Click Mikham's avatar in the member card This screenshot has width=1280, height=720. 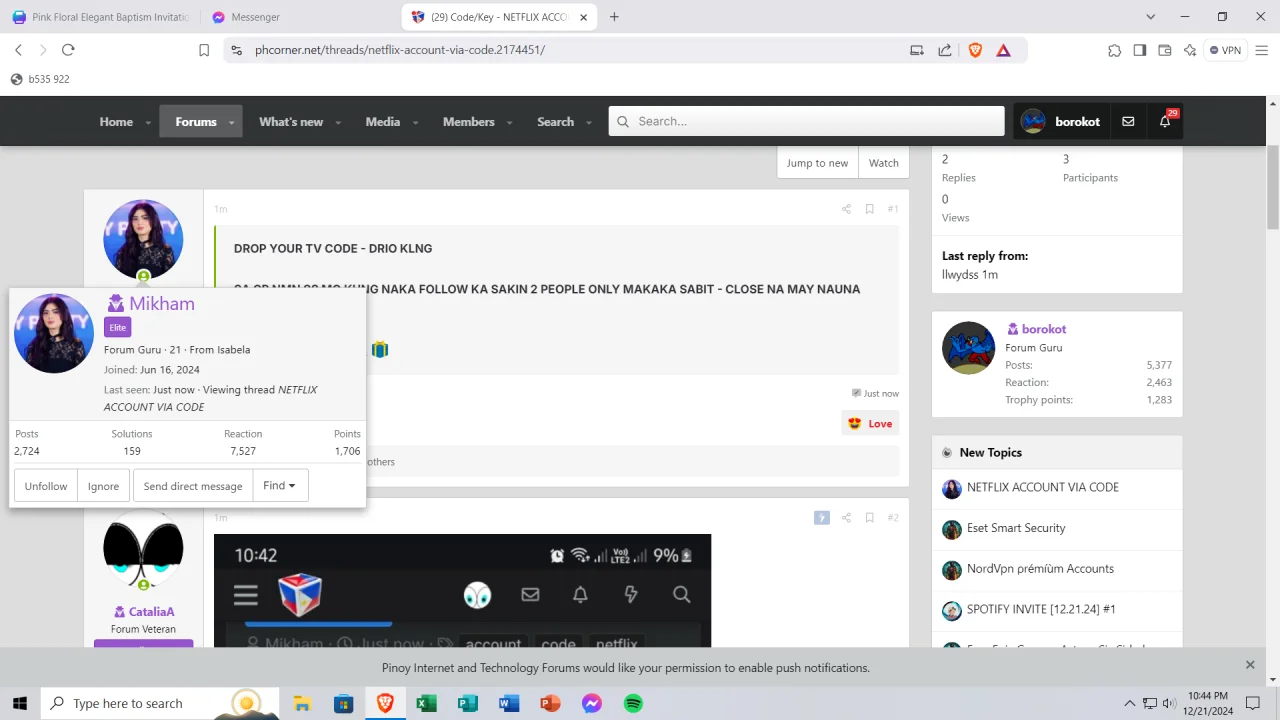(x=54, y=333)
